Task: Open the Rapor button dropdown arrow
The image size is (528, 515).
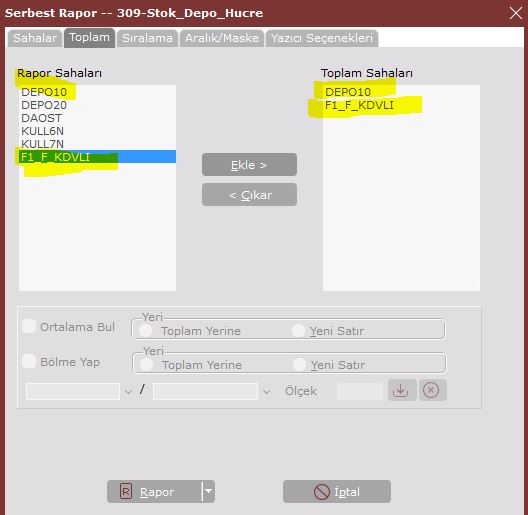Action: coord(208,491)
